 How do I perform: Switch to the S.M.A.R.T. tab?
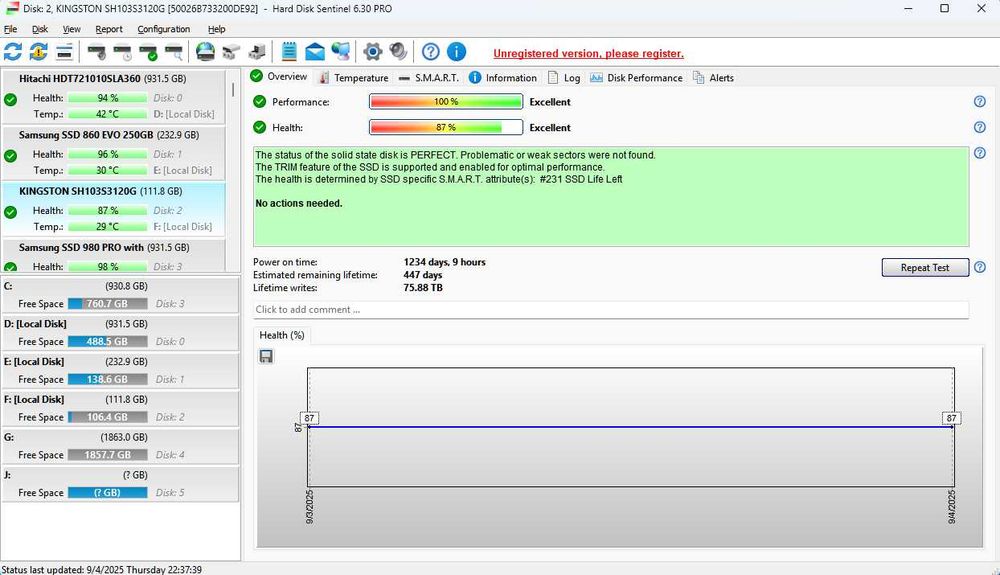pos(429,77)
